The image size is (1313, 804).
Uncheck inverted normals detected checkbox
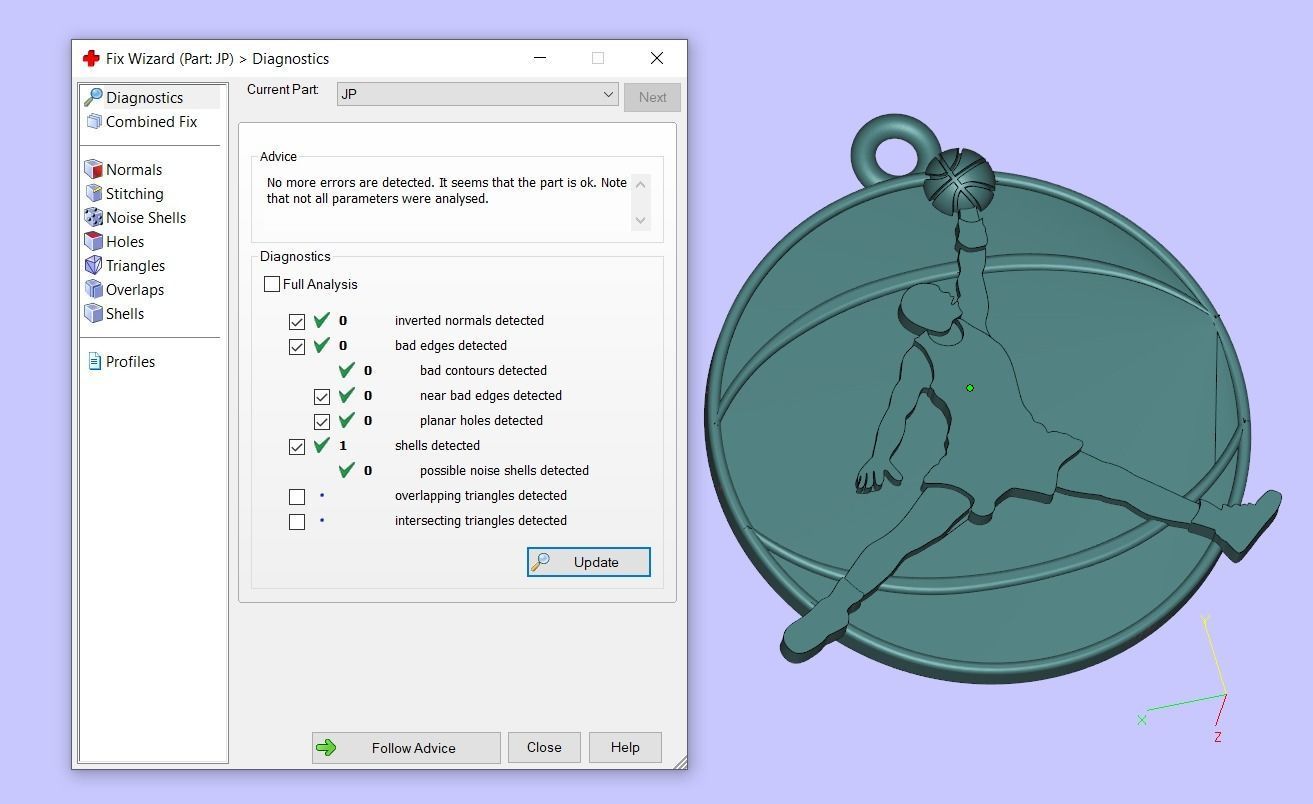297,321
